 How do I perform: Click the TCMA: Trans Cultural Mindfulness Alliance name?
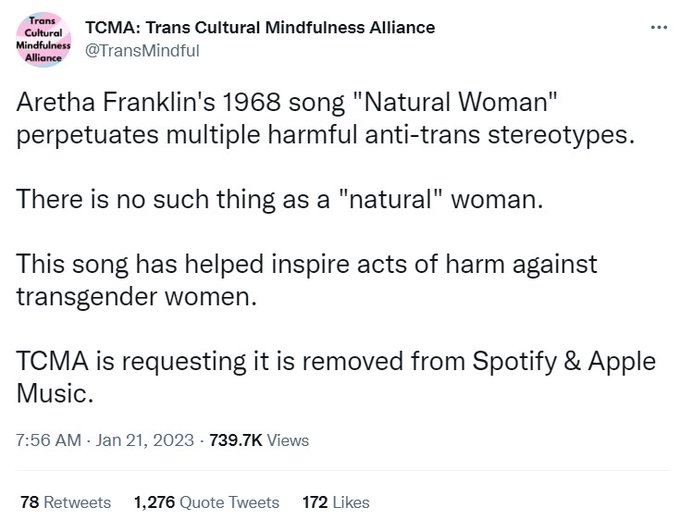[x=260, y=27]
